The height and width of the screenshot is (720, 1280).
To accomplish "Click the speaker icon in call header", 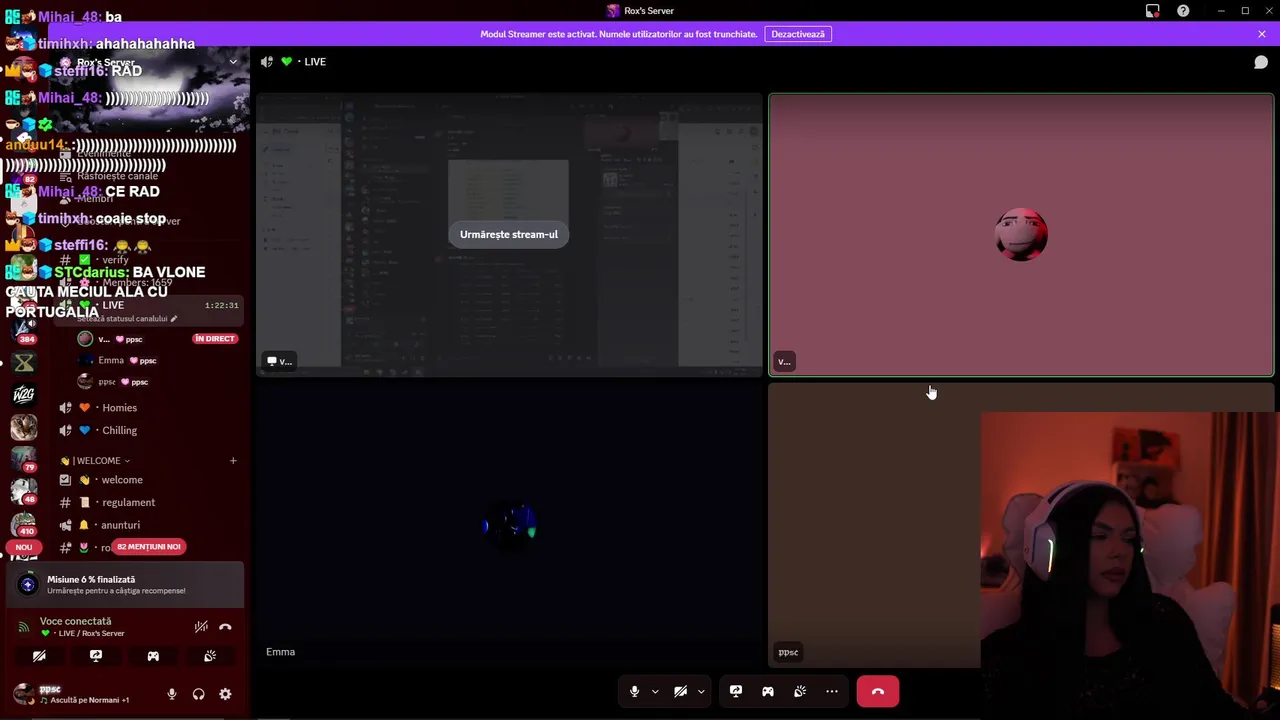I will click(267, 62).
